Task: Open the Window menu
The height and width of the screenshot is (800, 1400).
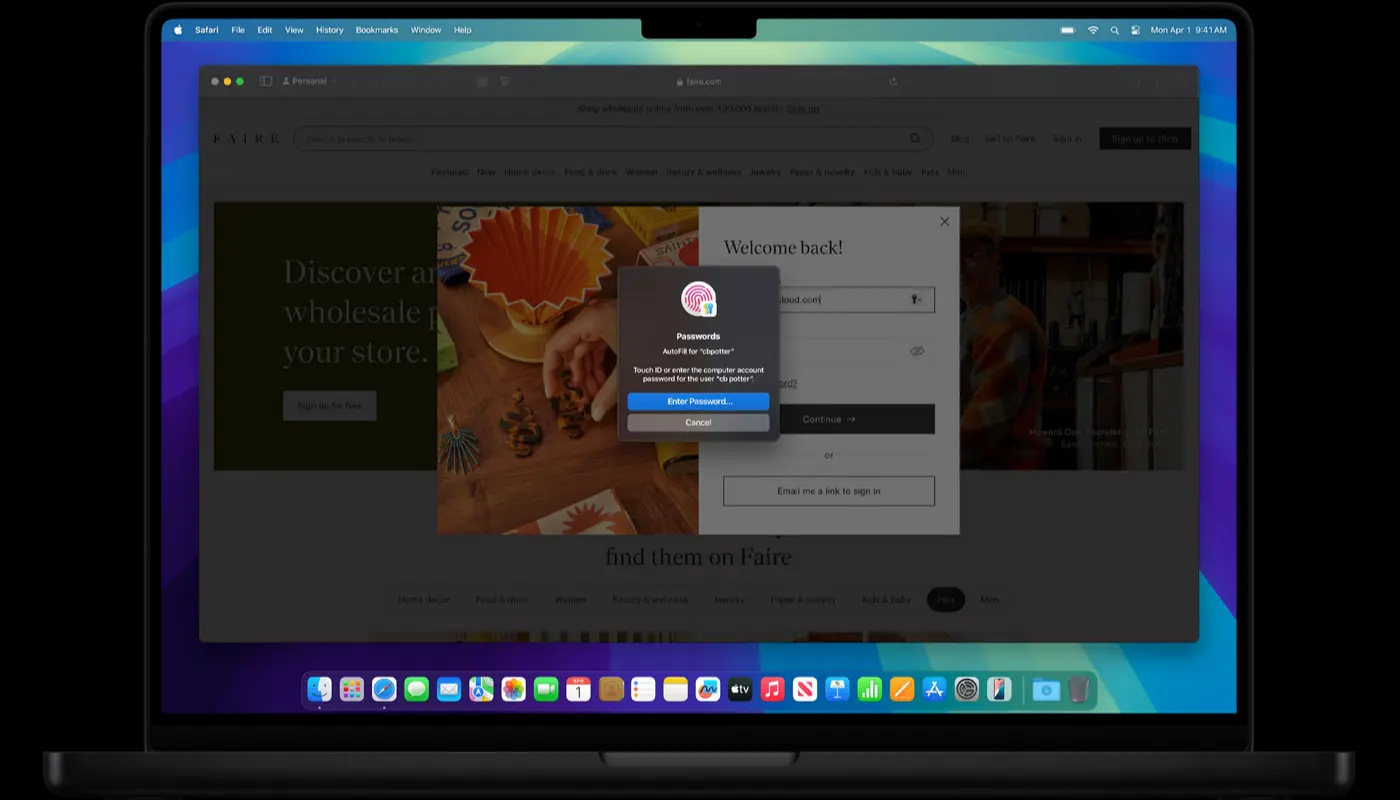Action: pyautogui.click(x=426, y=30)
